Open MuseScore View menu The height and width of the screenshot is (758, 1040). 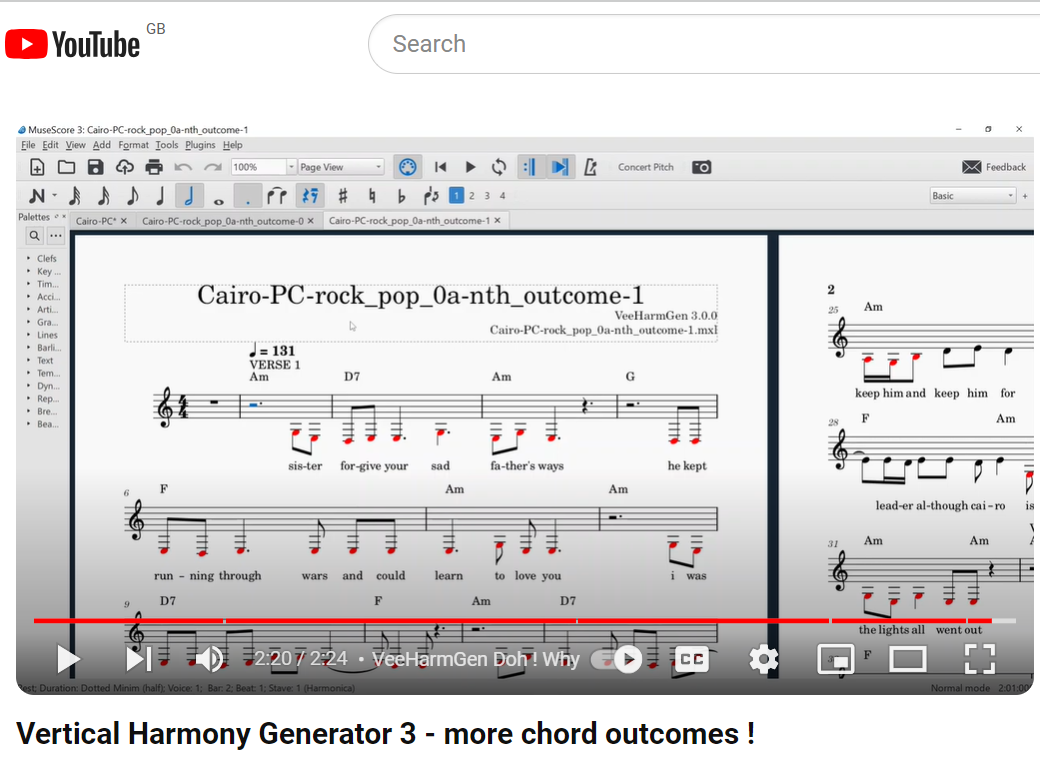tap(75, 145)
